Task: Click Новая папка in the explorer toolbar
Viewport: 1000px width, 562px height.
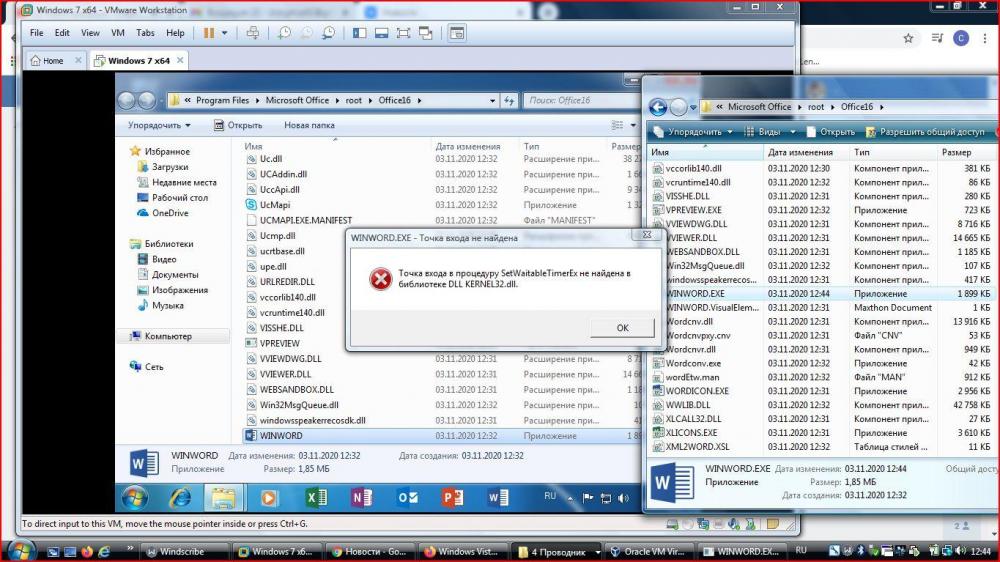Action: coord(309,126)
